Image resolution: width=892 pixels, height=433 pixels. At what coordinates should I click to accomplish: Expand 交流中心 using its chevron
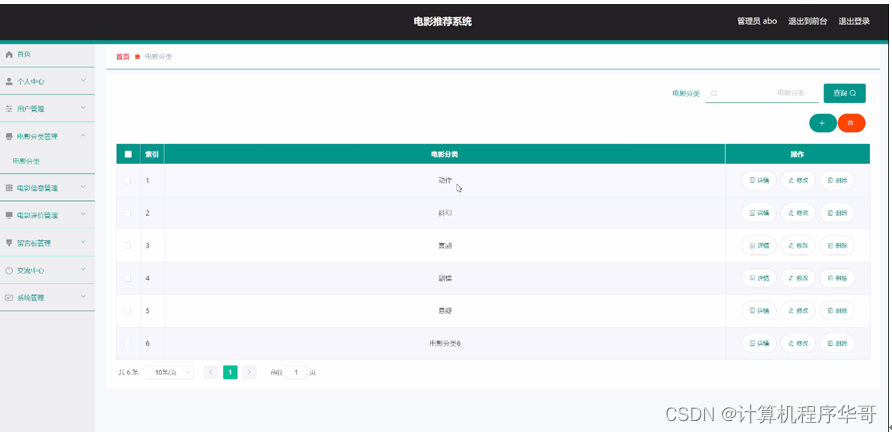[83, 270]
